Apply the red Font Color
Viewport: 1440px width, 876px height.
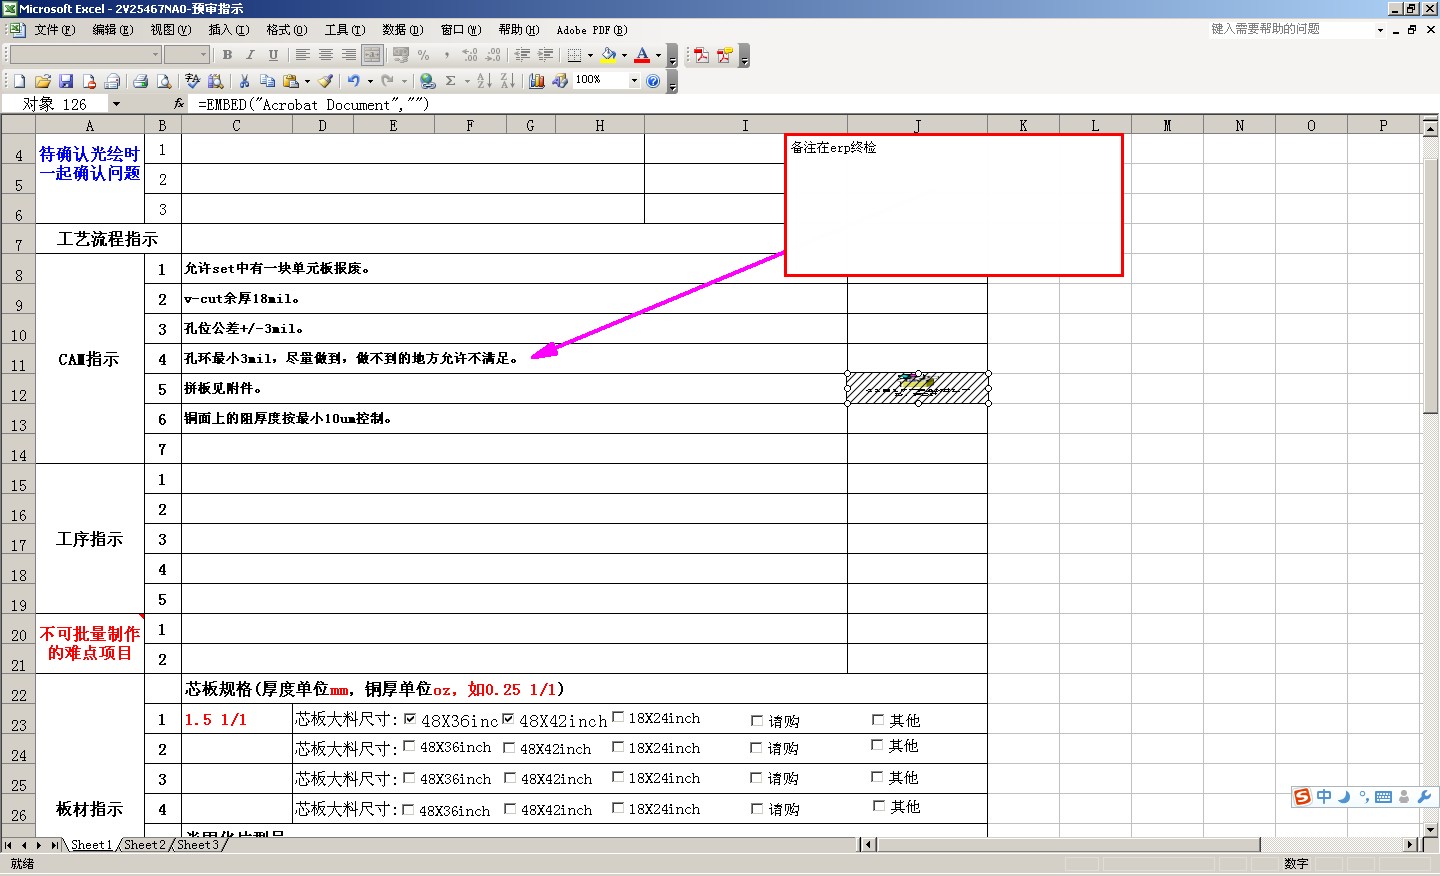[642, 55]
